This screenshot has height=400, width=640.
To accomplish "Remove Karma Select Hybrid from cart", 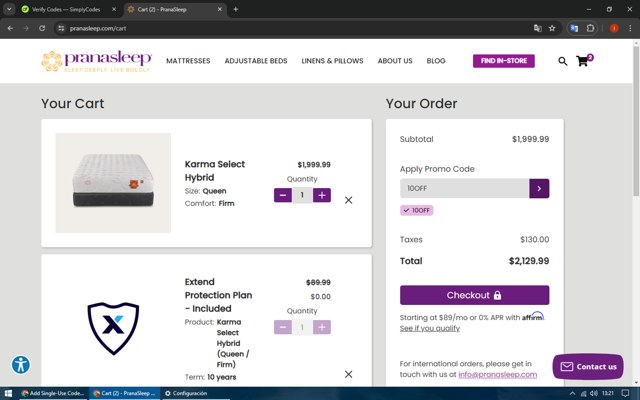I will pyautogui.click(x=348, y=200).
